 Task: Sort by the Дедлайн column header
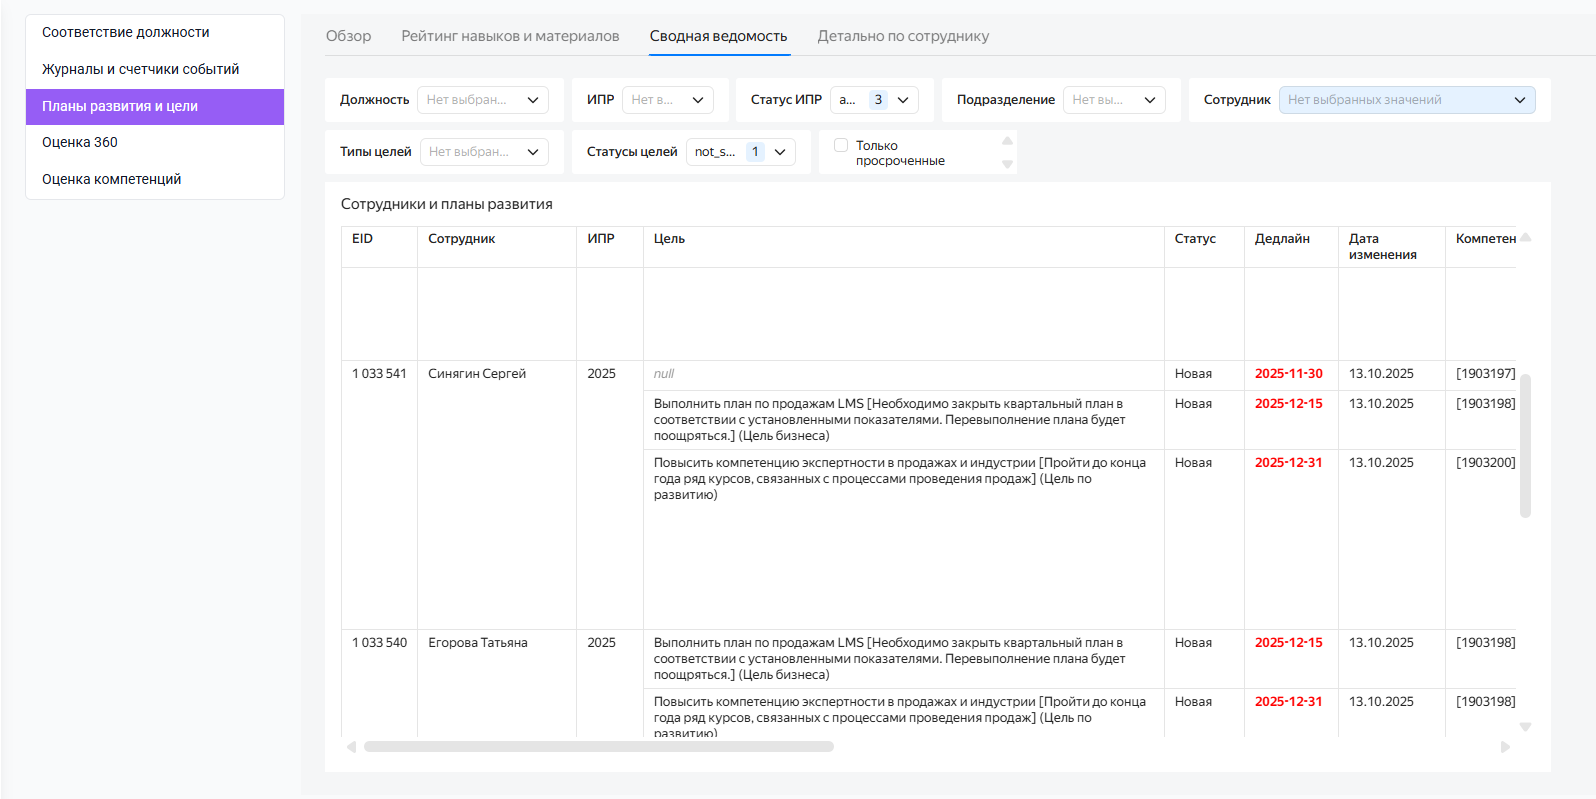click(1282, 239)
